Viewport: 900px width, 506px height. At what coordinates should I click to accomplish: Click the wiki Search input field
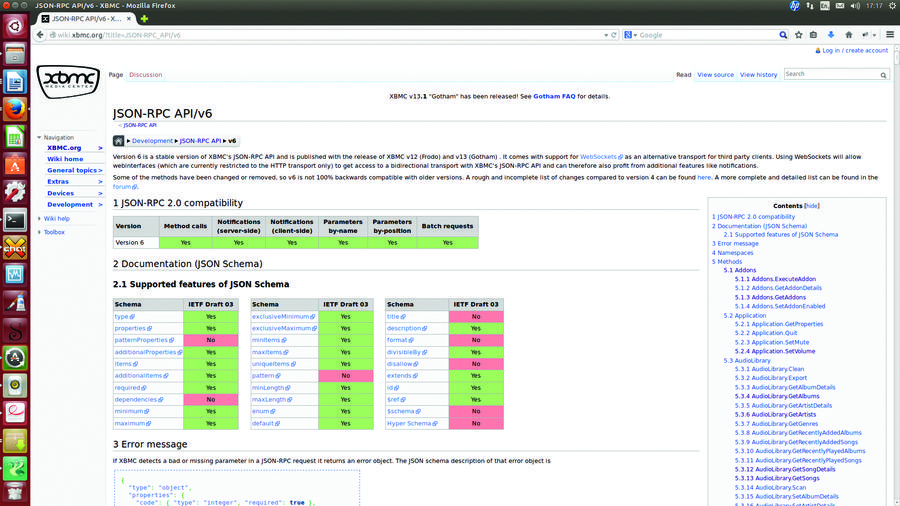pyautogui.click(x=830, y=74)
